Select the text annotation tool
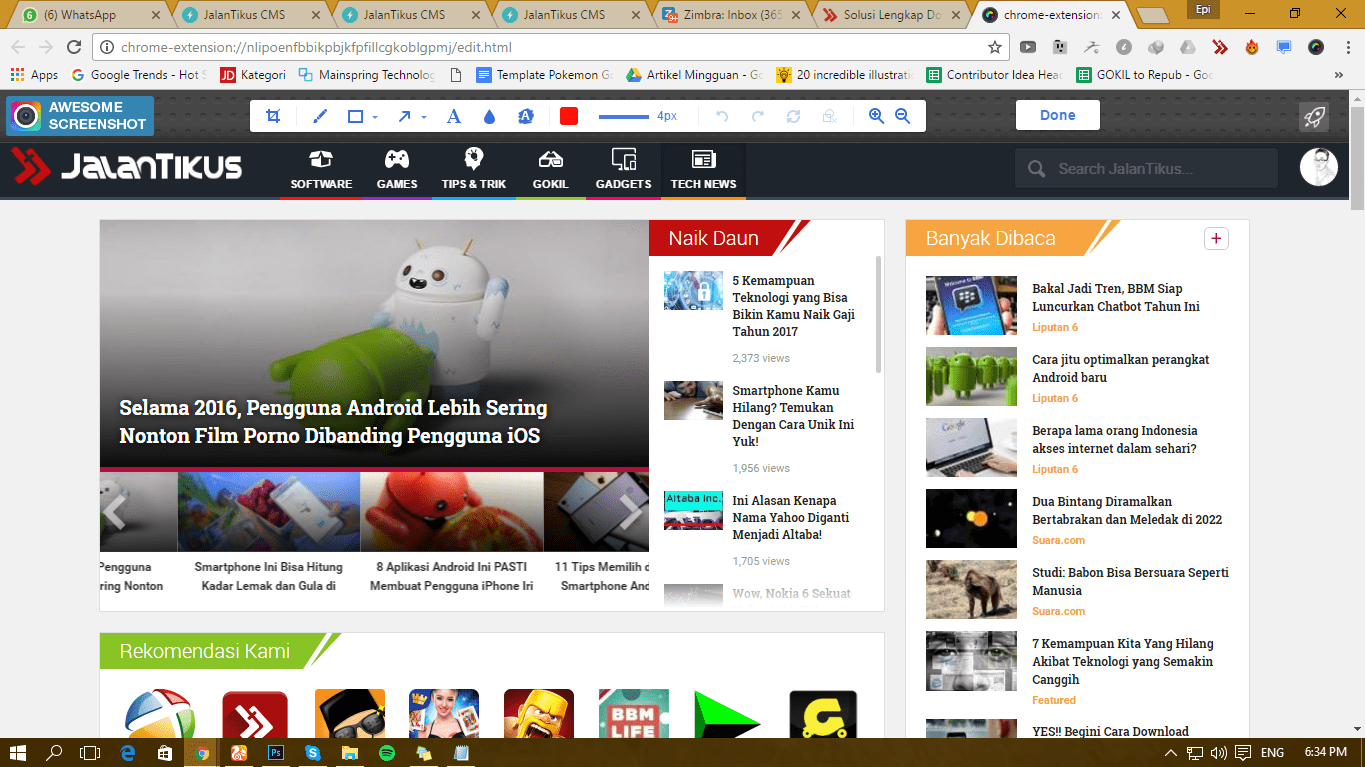1365x767 pixels. pos(453,116)
